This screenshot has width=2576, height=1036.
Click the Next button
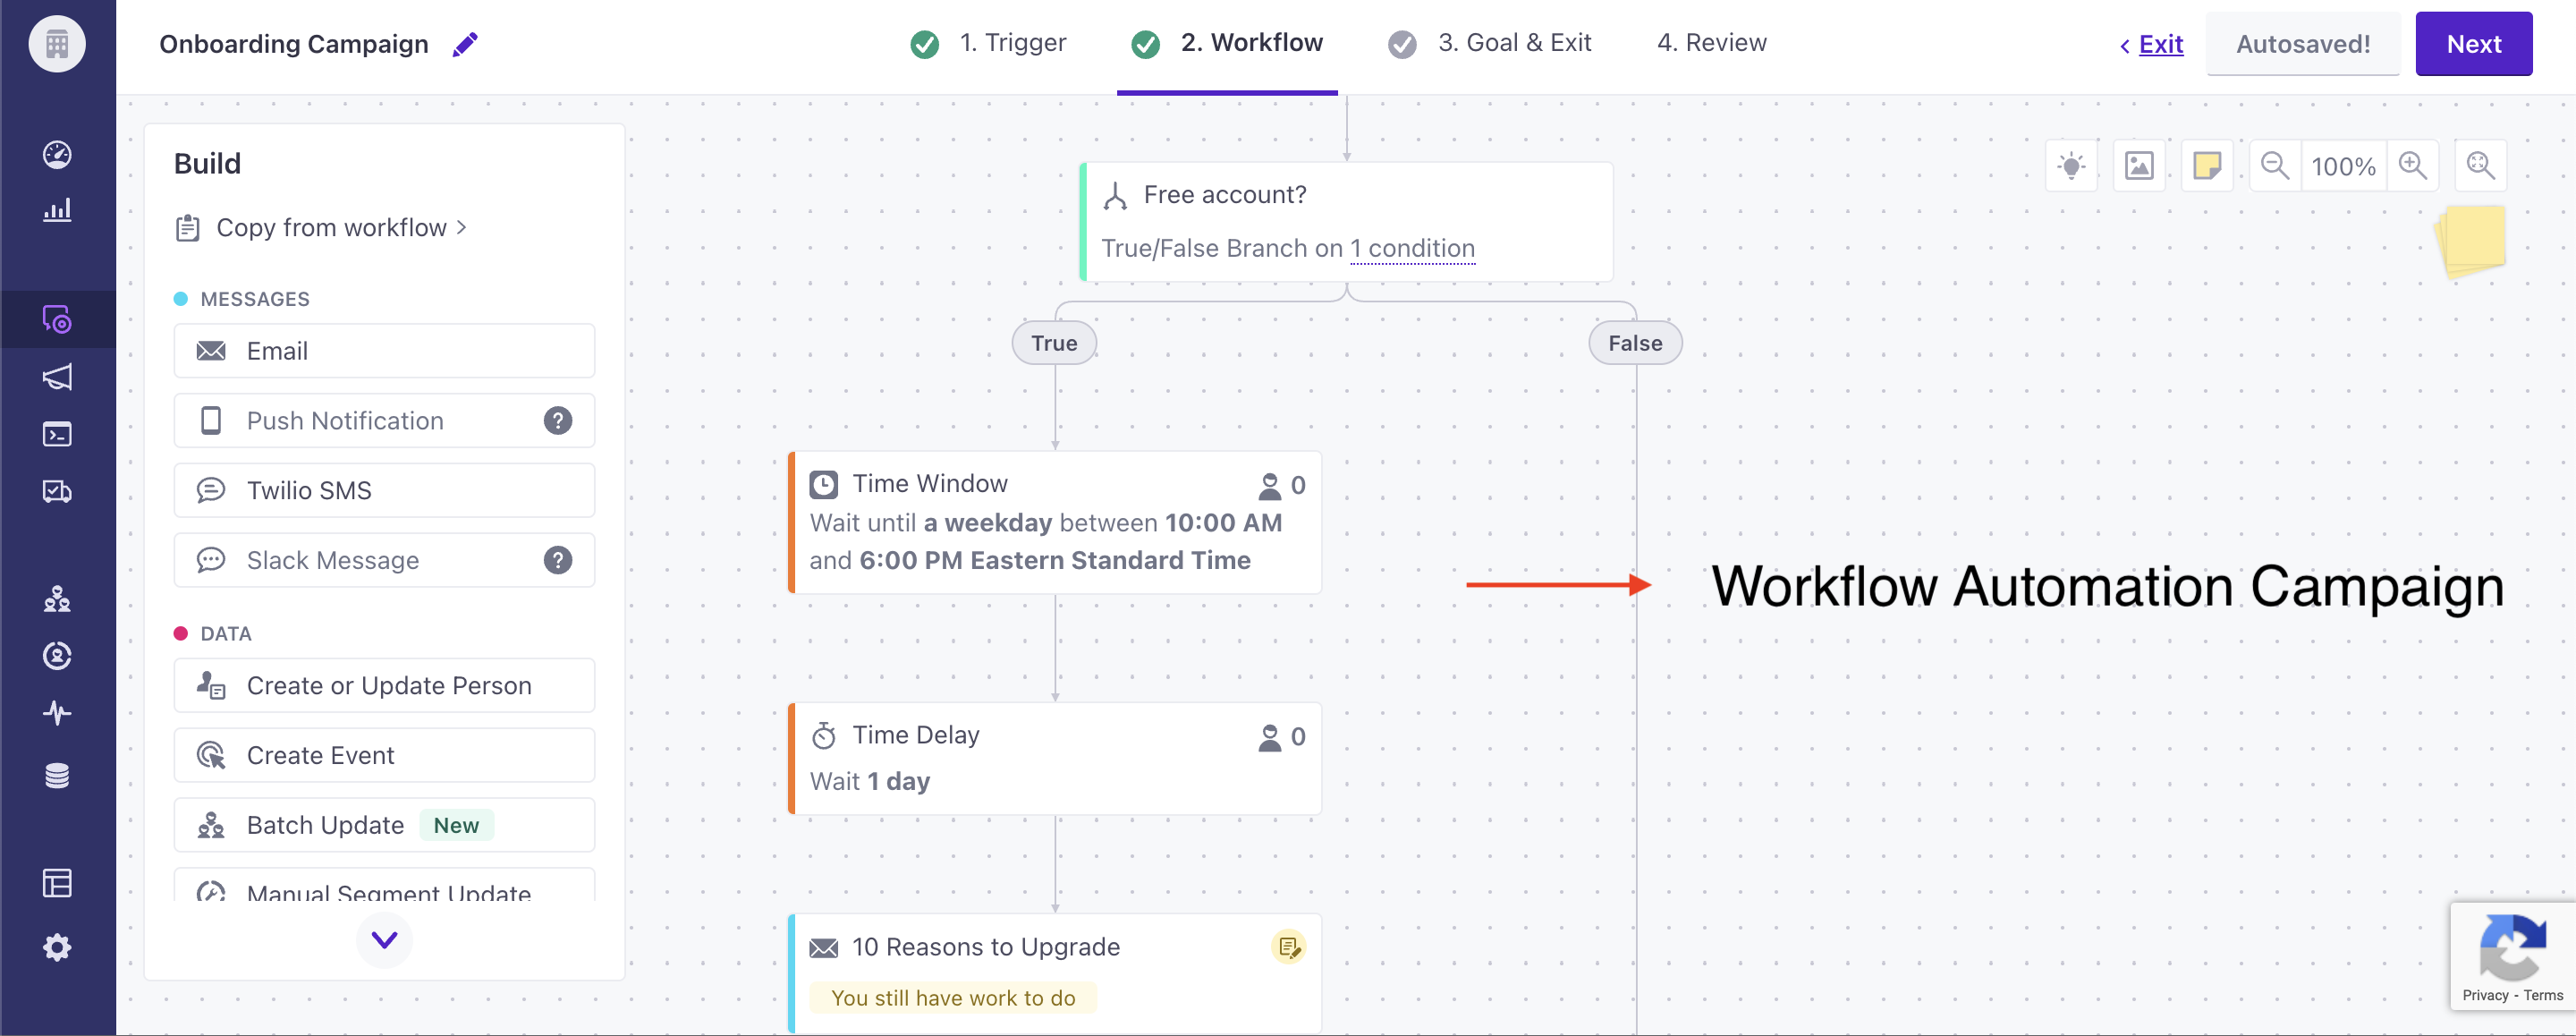(2473, 44)
